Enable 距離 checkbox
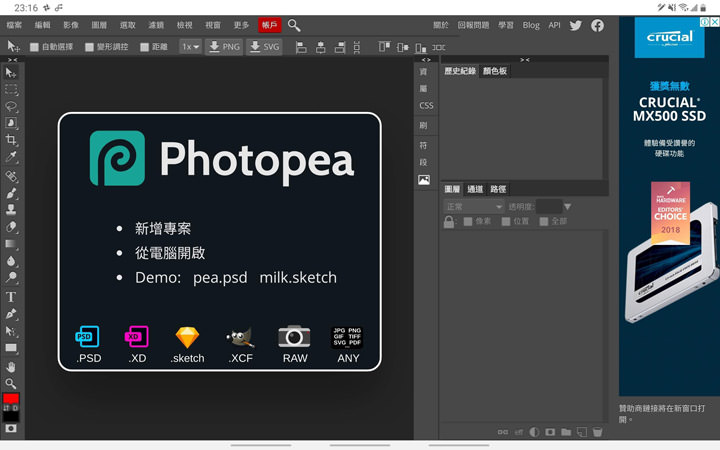Image resolution: width=720 pixels, height=450 pixels. click(145, 47)
